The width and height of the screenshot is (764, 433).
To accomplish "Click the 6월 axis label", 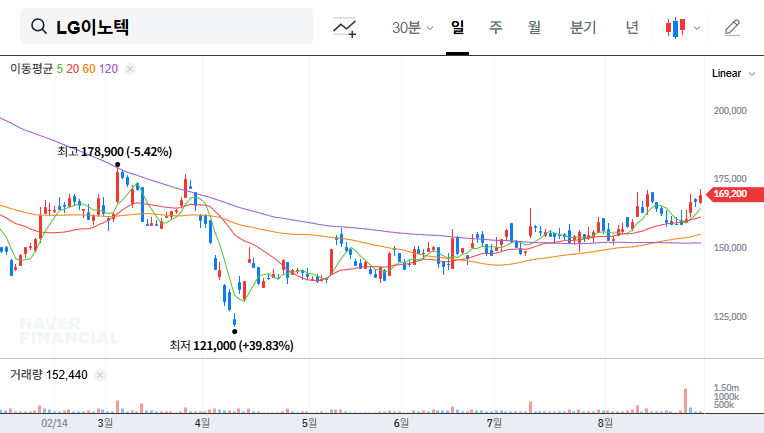I will point(401,423).
